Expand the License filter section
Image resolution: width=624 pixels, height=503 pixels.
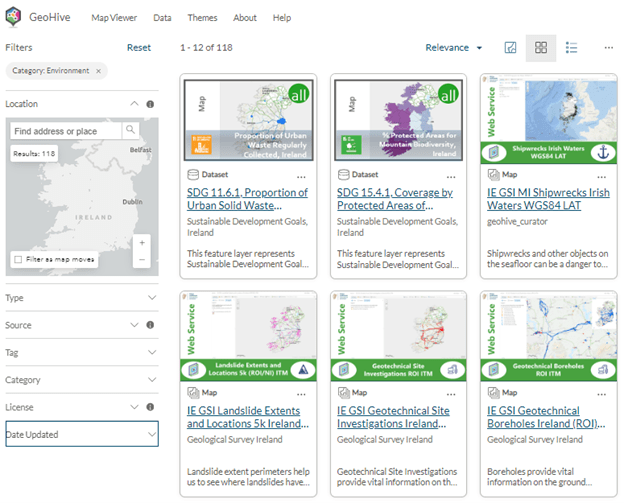pos(134,407)
